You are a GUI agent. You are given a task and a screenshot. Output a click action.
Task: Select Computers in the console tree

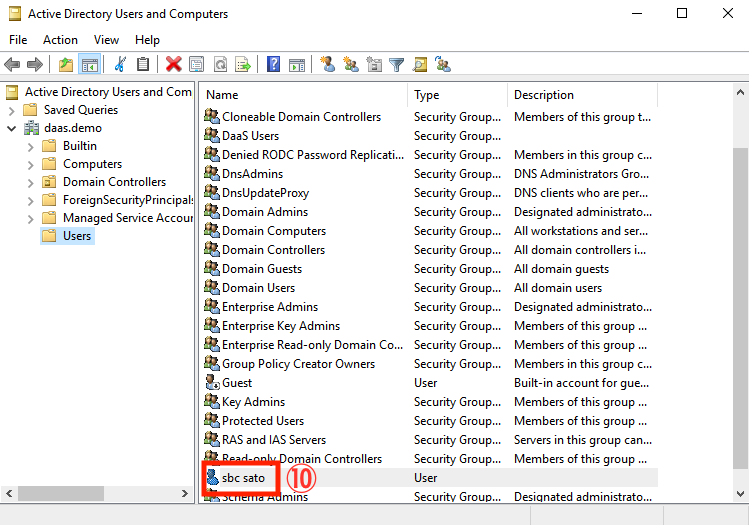coord(92,164)
